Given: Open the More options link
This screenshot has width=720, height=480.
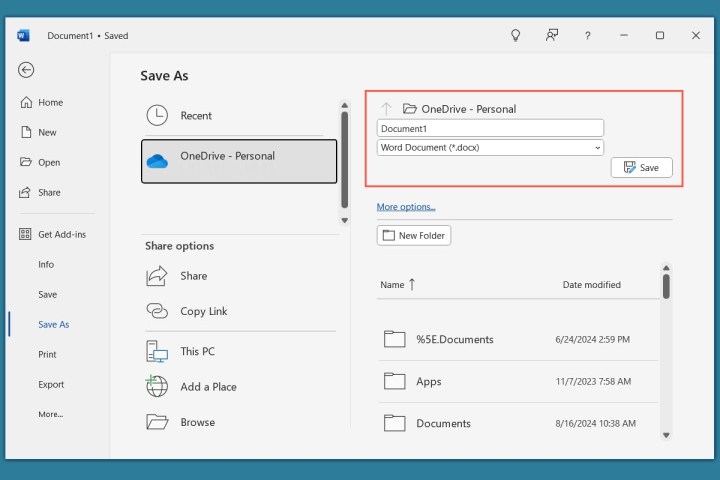Looking at the screenshot, I should (405, 207).
